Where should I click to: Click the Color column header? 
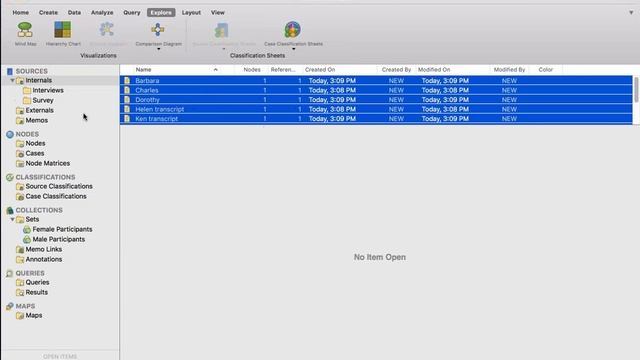point(546,70)
